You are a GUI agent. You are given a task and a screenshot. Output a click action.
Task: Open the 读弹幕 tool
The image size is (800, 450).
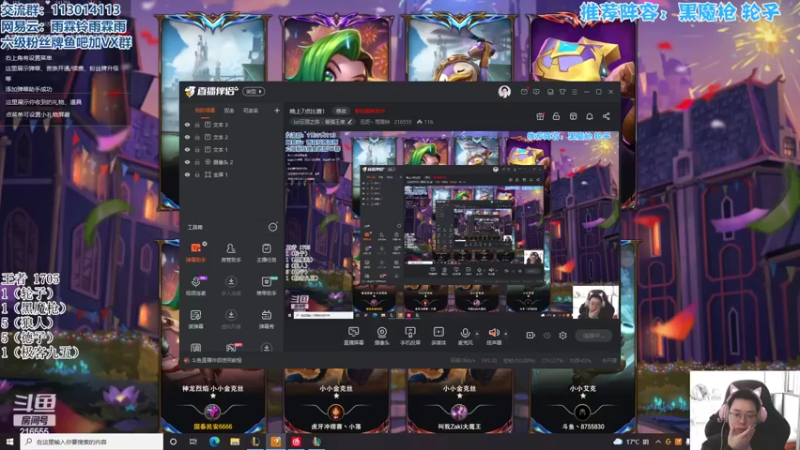pos(196,319)
